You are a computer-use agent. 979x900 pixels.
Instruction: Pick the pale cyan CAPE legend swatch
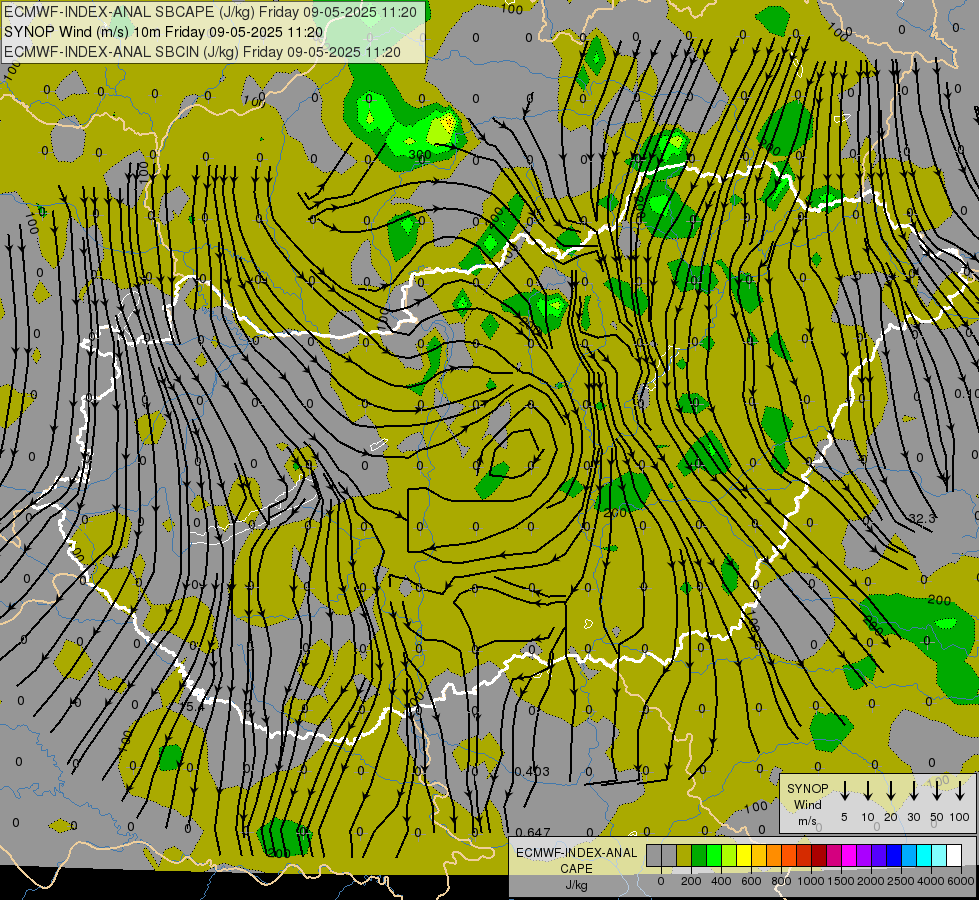(940, 855)
